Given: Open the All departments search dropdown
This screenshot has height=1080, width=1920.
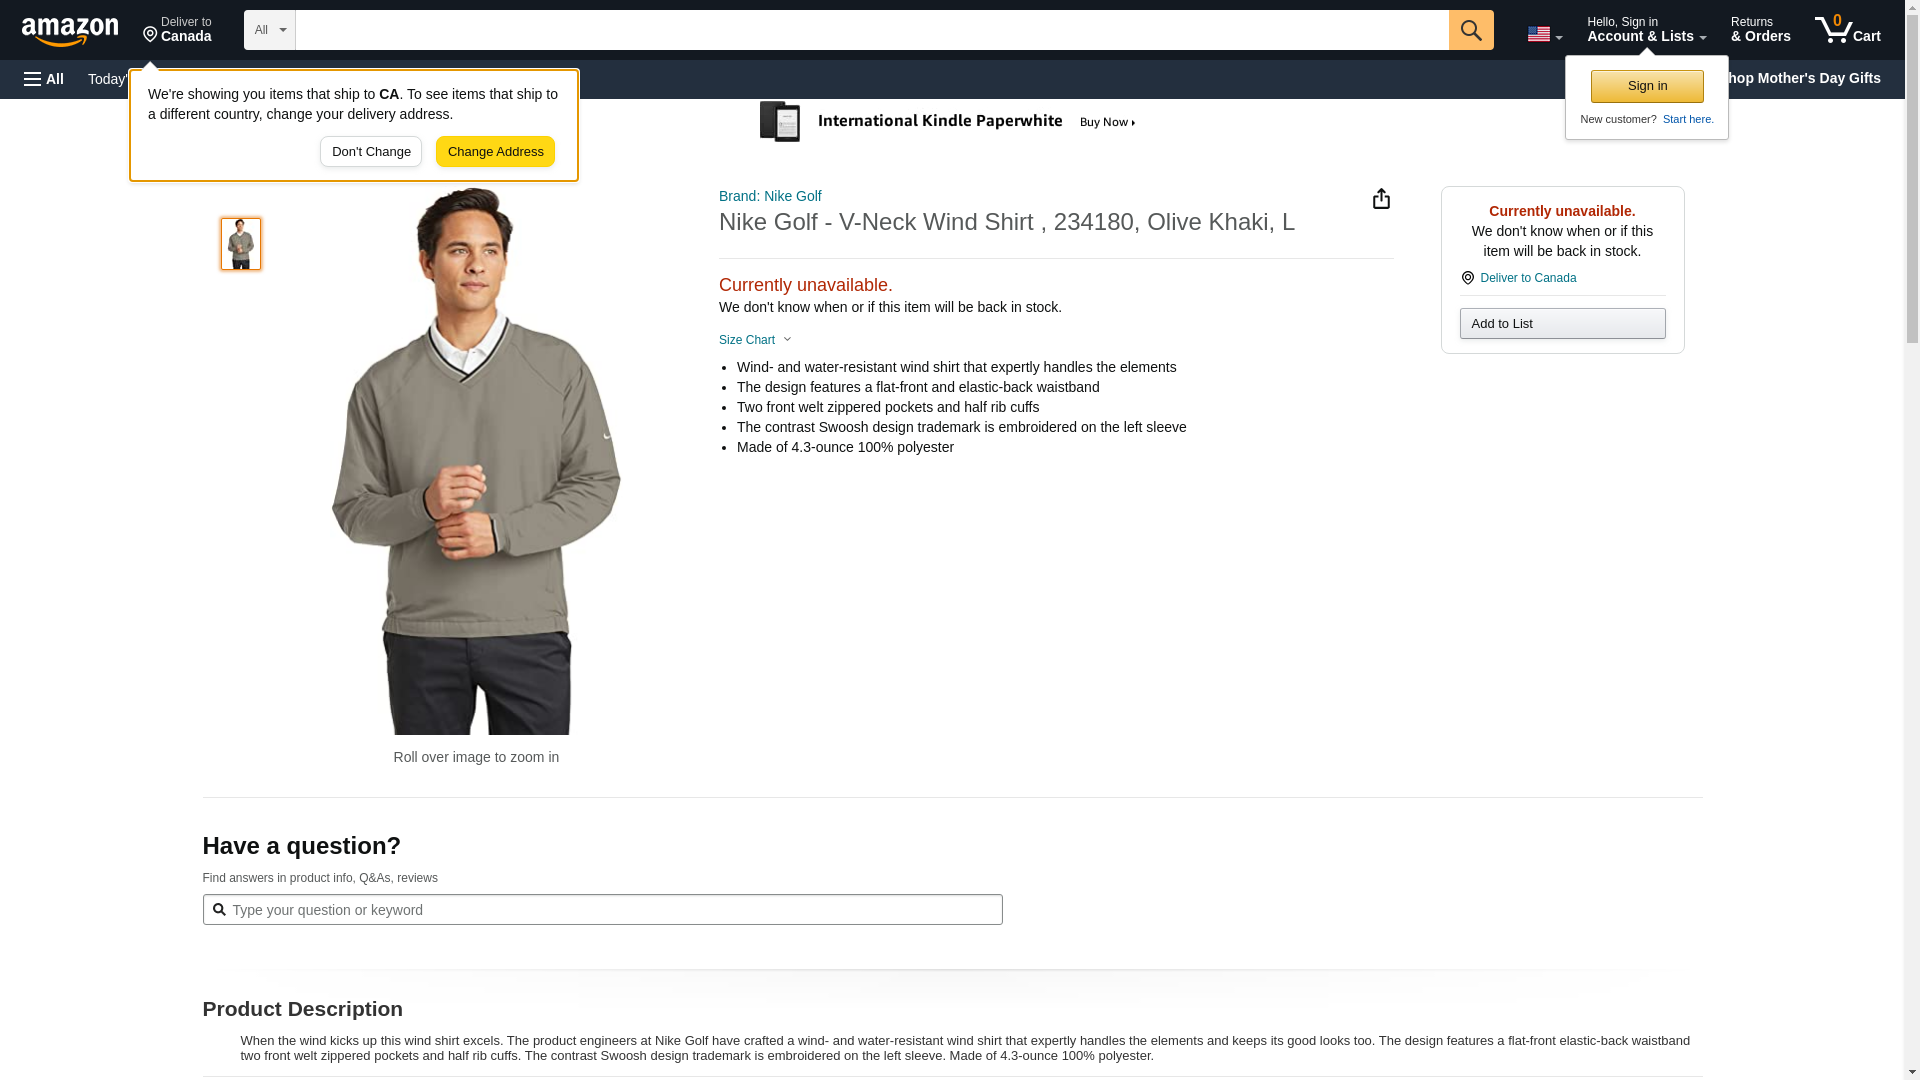Looking at the screenshot, I should pos(269,30).
